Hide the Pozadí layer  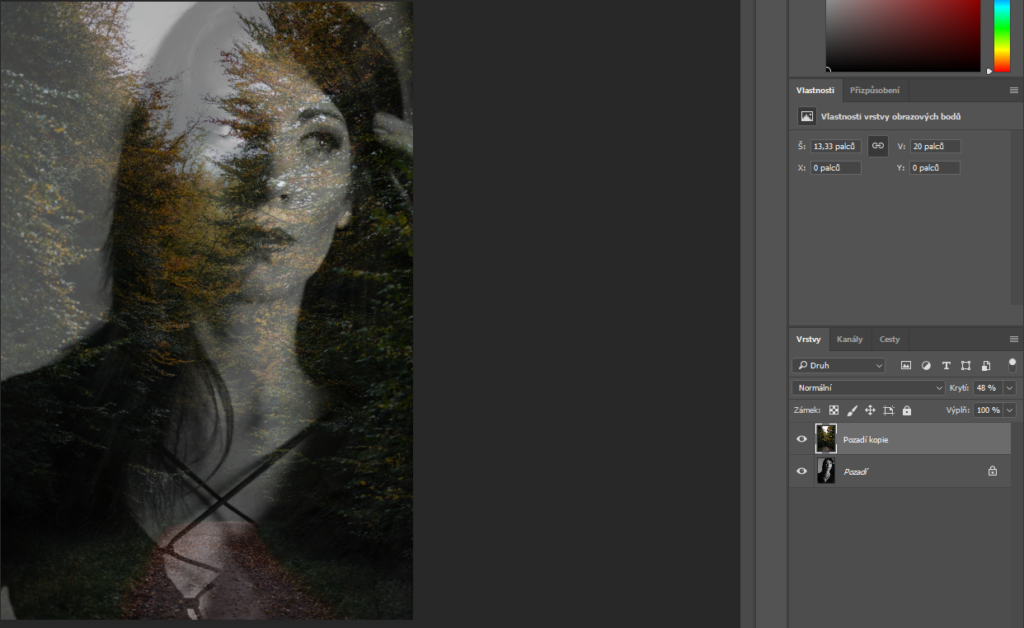(x=801, y=471)
